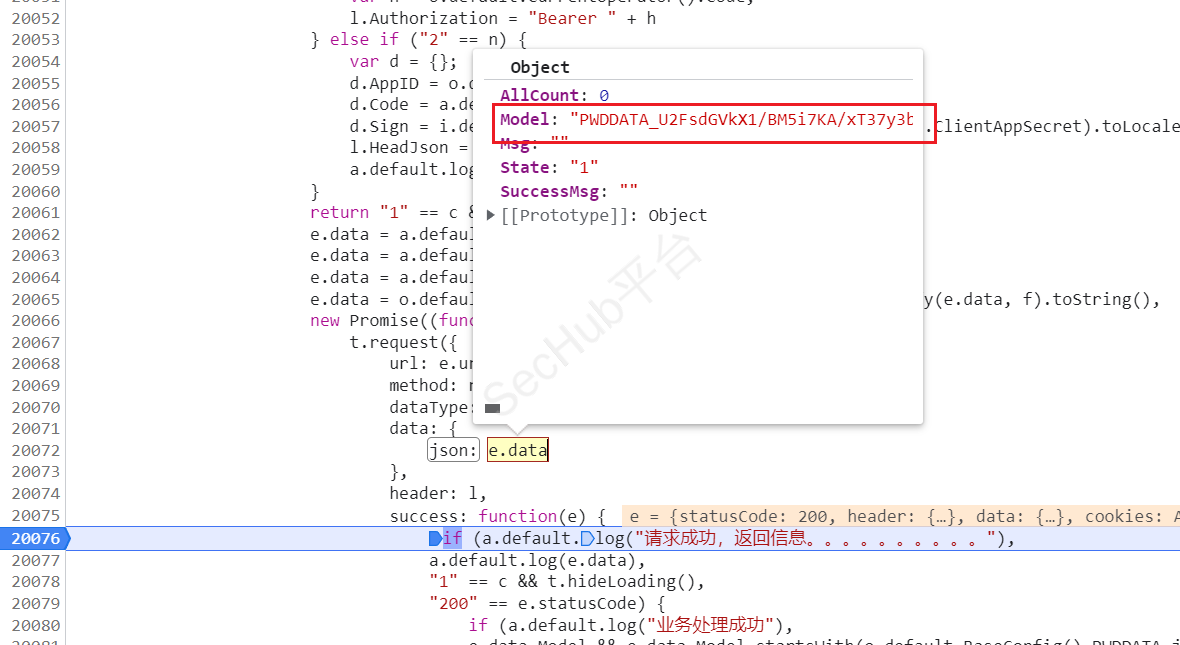Click the filled breakpoint marker before "if"
Viewport: 1180px width, 645px height.
(435, 539)
